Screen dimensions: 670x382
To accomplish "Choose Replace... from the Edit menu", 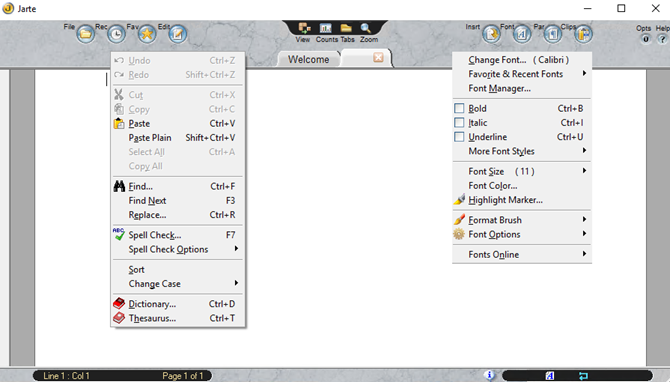I will click(x=178, y=215).
